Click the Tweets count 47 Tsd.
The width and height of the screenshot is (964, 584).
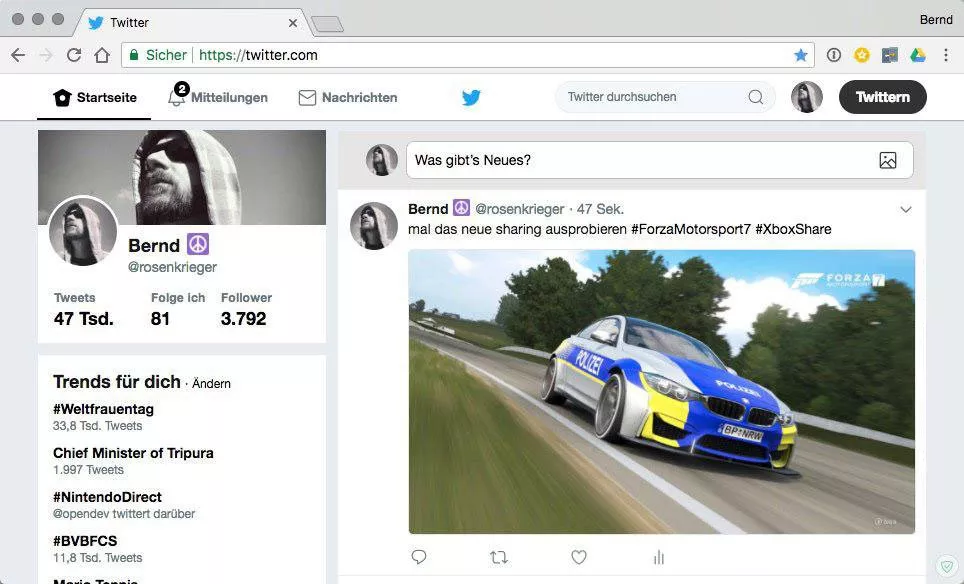tap(84, 318)
